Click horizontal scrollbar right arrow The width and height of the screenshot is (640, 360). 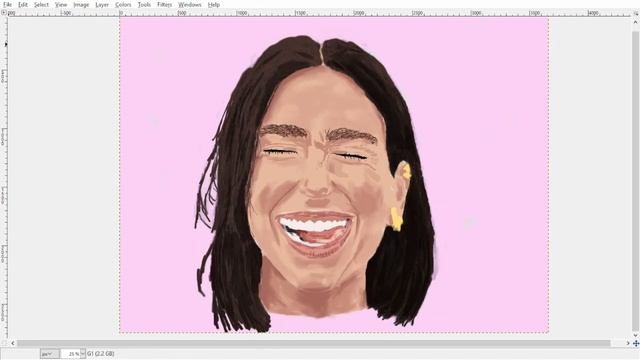click(x=628, y=343)
